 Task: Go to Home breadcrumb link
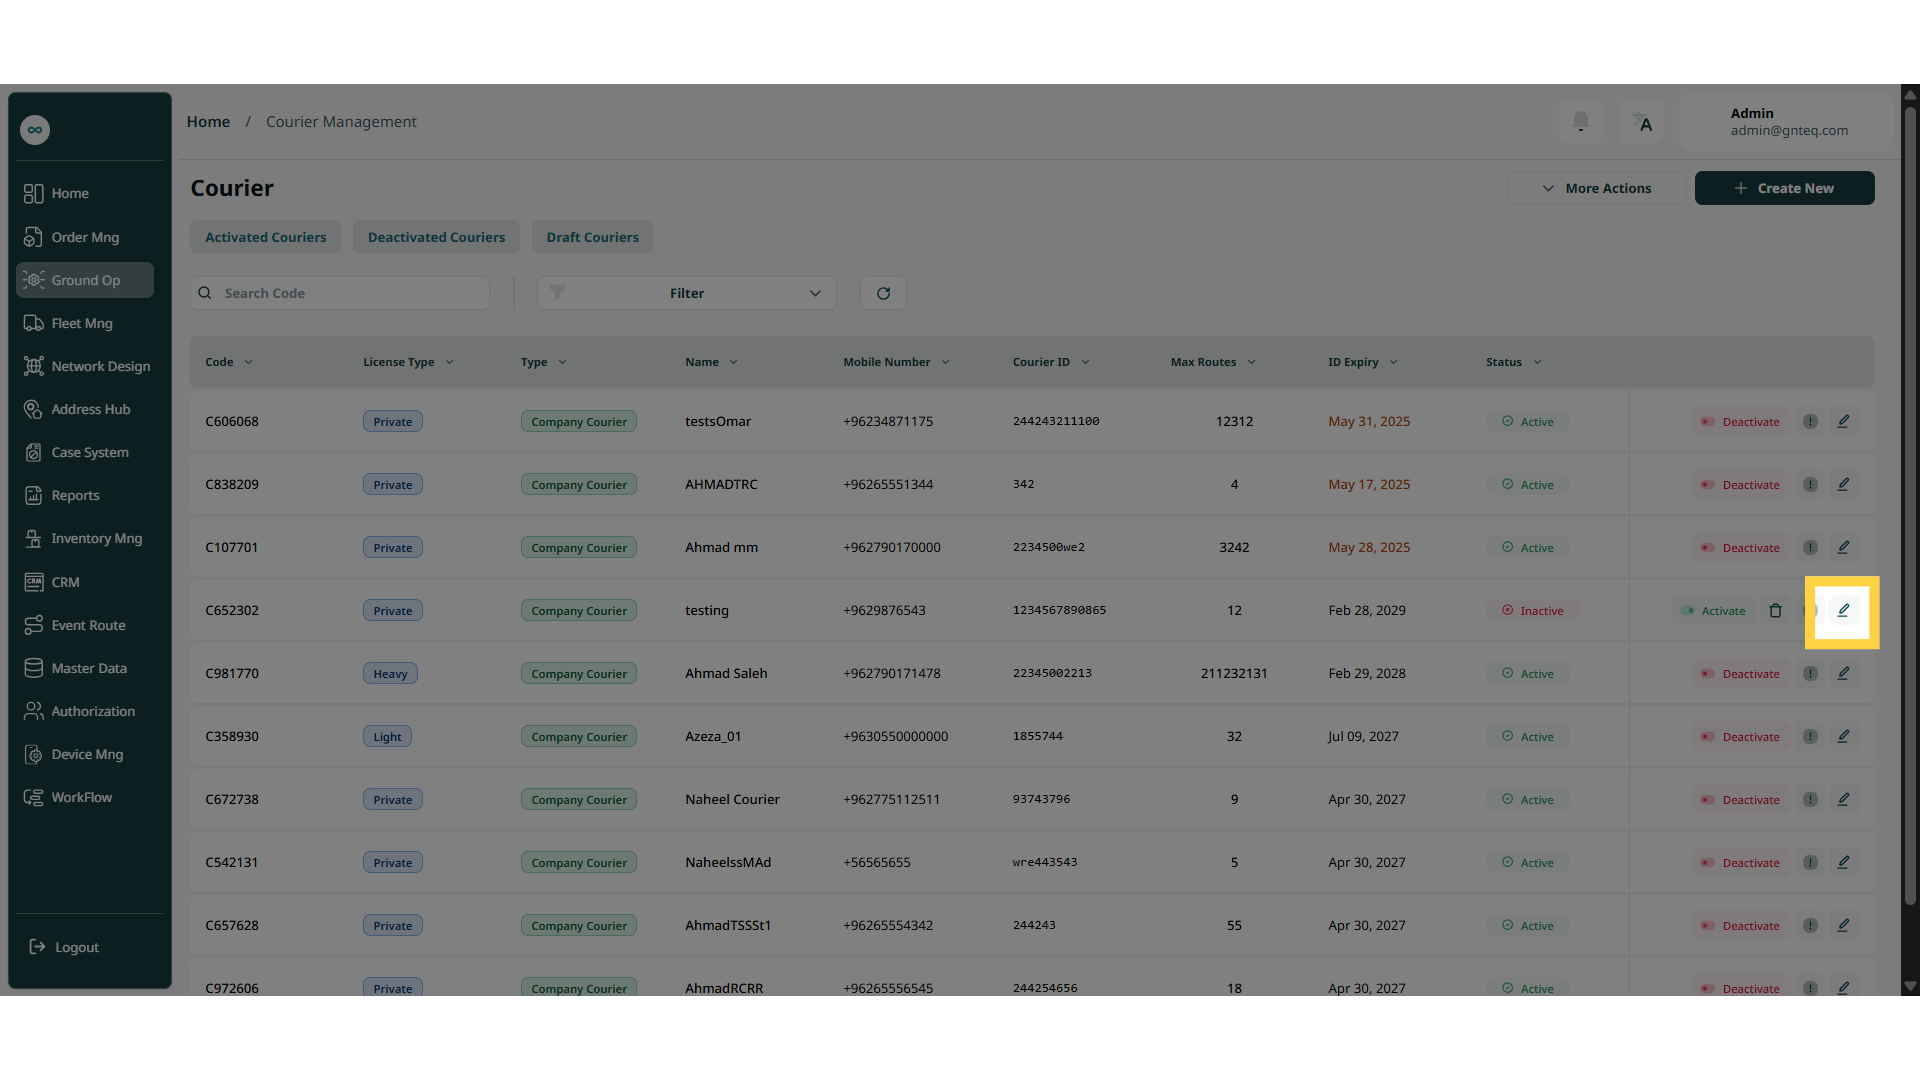point(208,122)
